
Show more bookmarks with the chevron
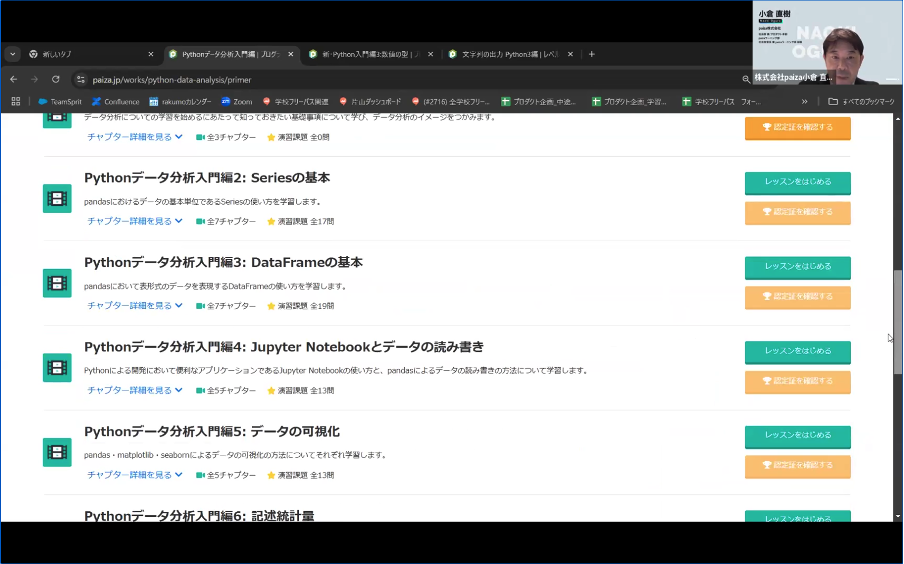(804, 101)
